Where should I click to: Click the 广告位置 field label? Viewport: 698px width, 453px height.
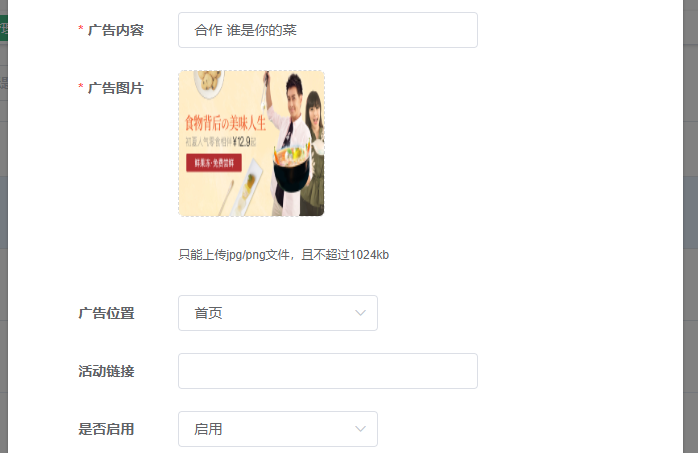pos(106,313)
